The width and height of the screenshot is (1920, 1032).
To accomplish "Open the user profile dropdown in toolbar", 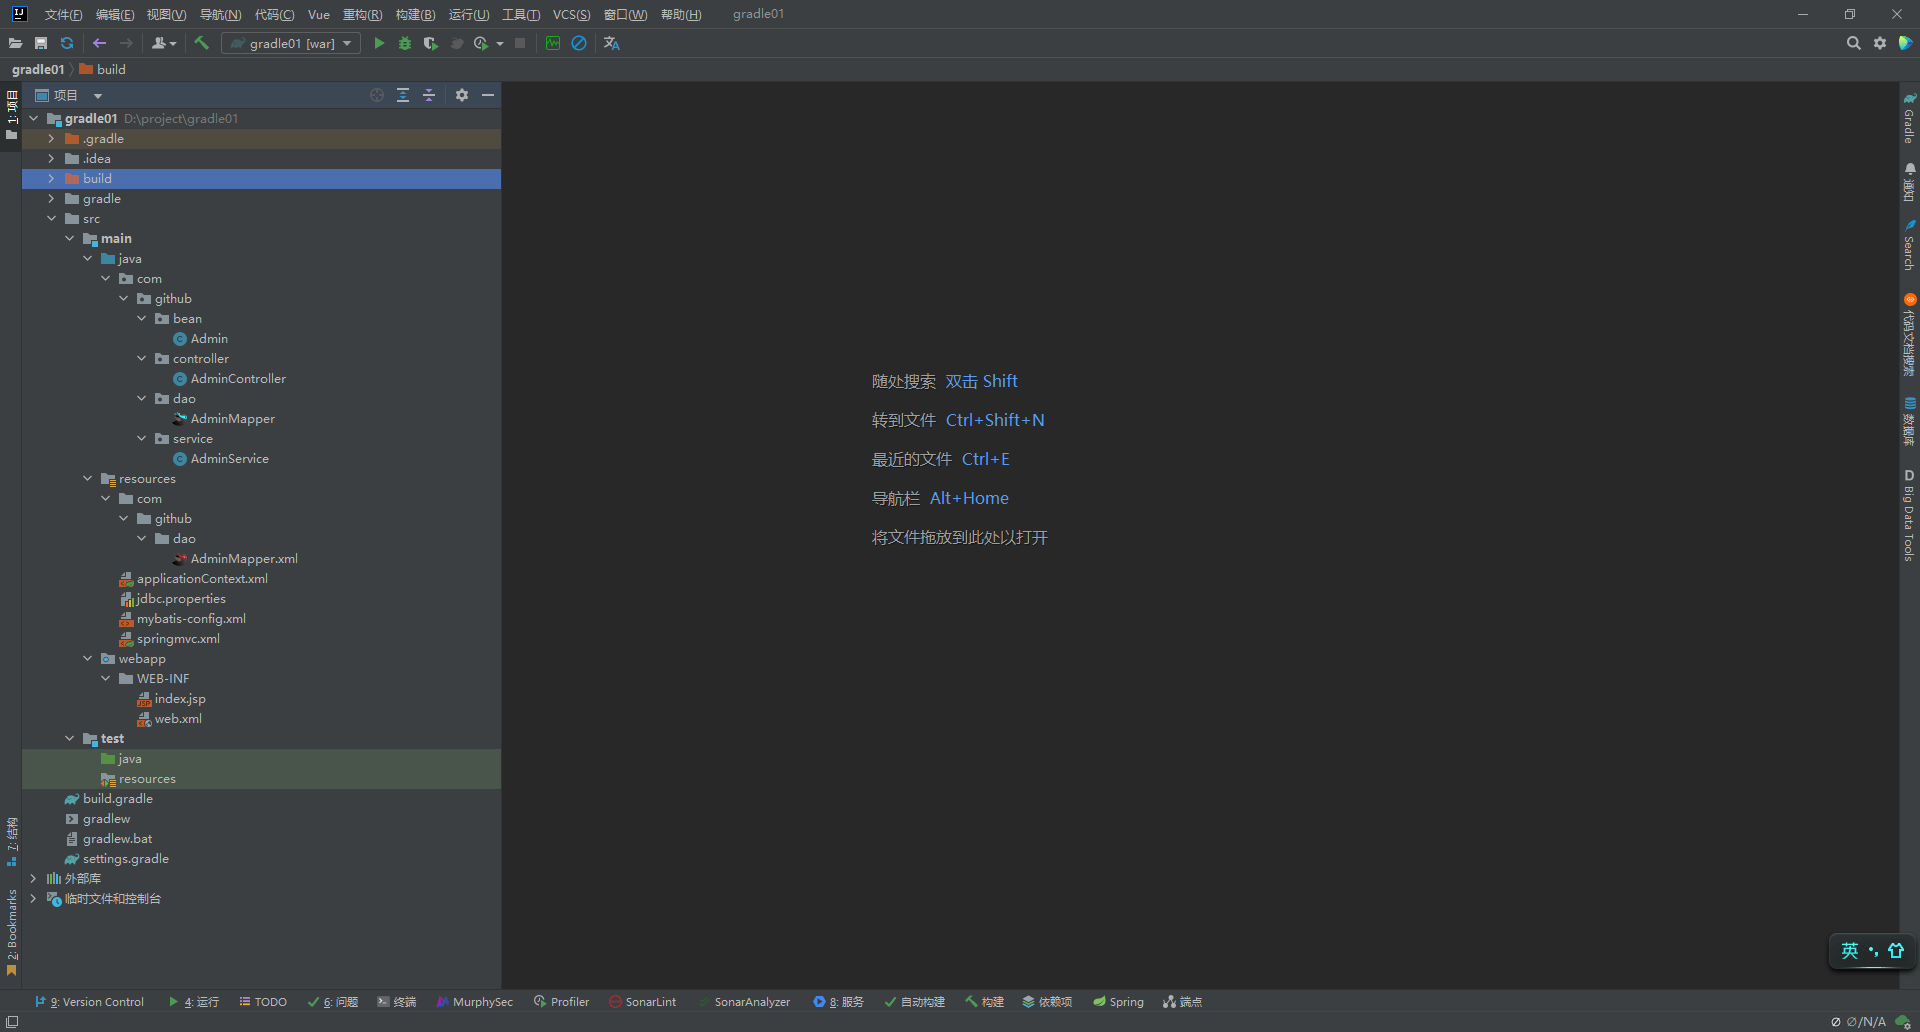I will [x=164, y=43].
